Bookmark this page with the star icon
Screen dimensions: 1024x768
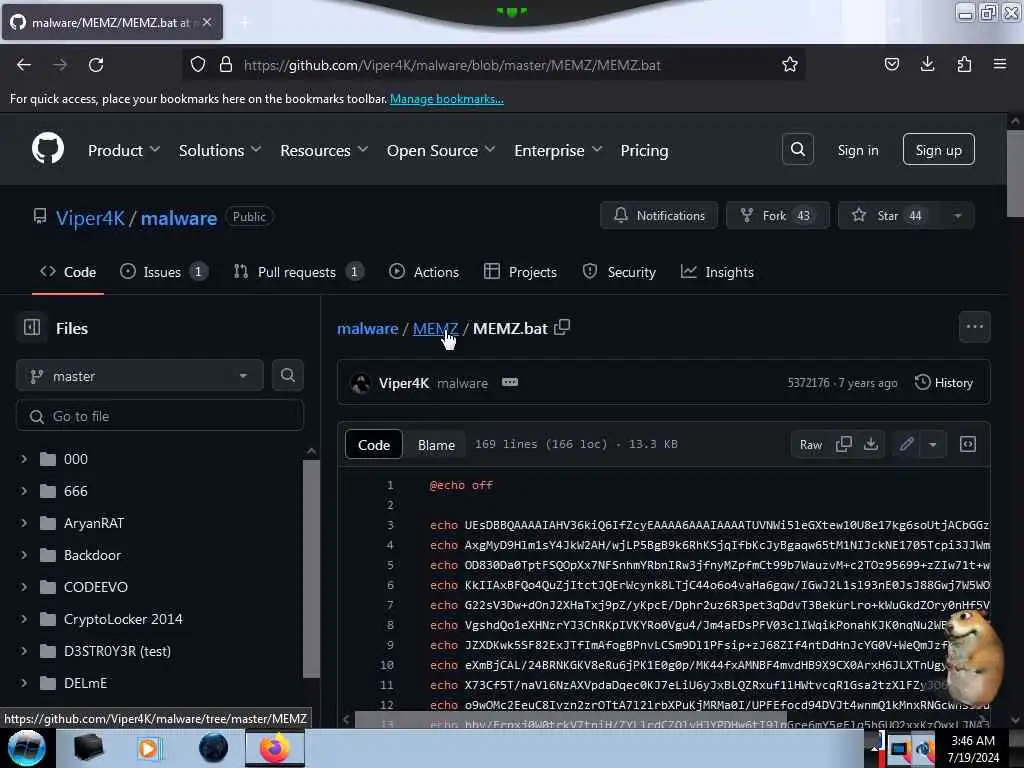[790, 65]
